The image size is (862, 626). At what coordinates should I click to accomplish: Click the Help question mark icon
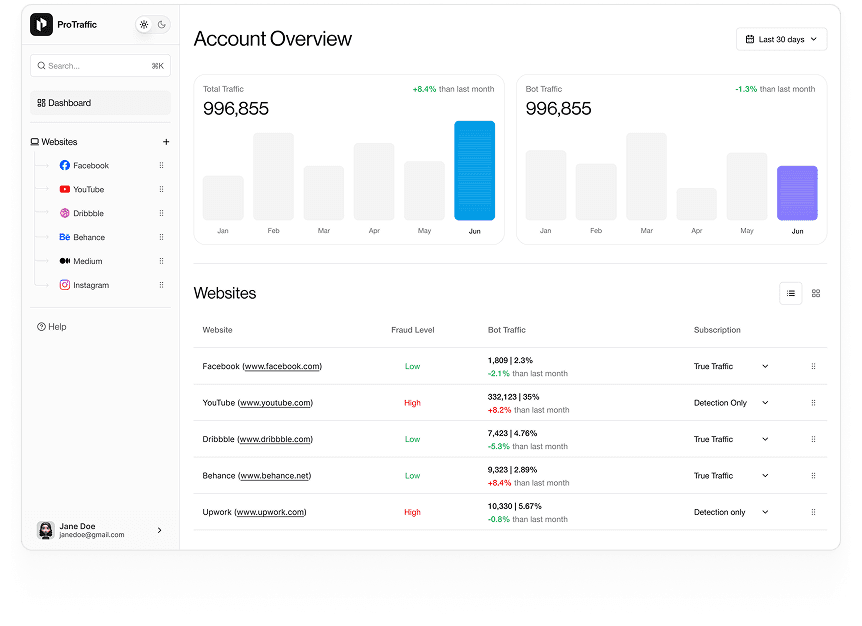pos(42,327)
